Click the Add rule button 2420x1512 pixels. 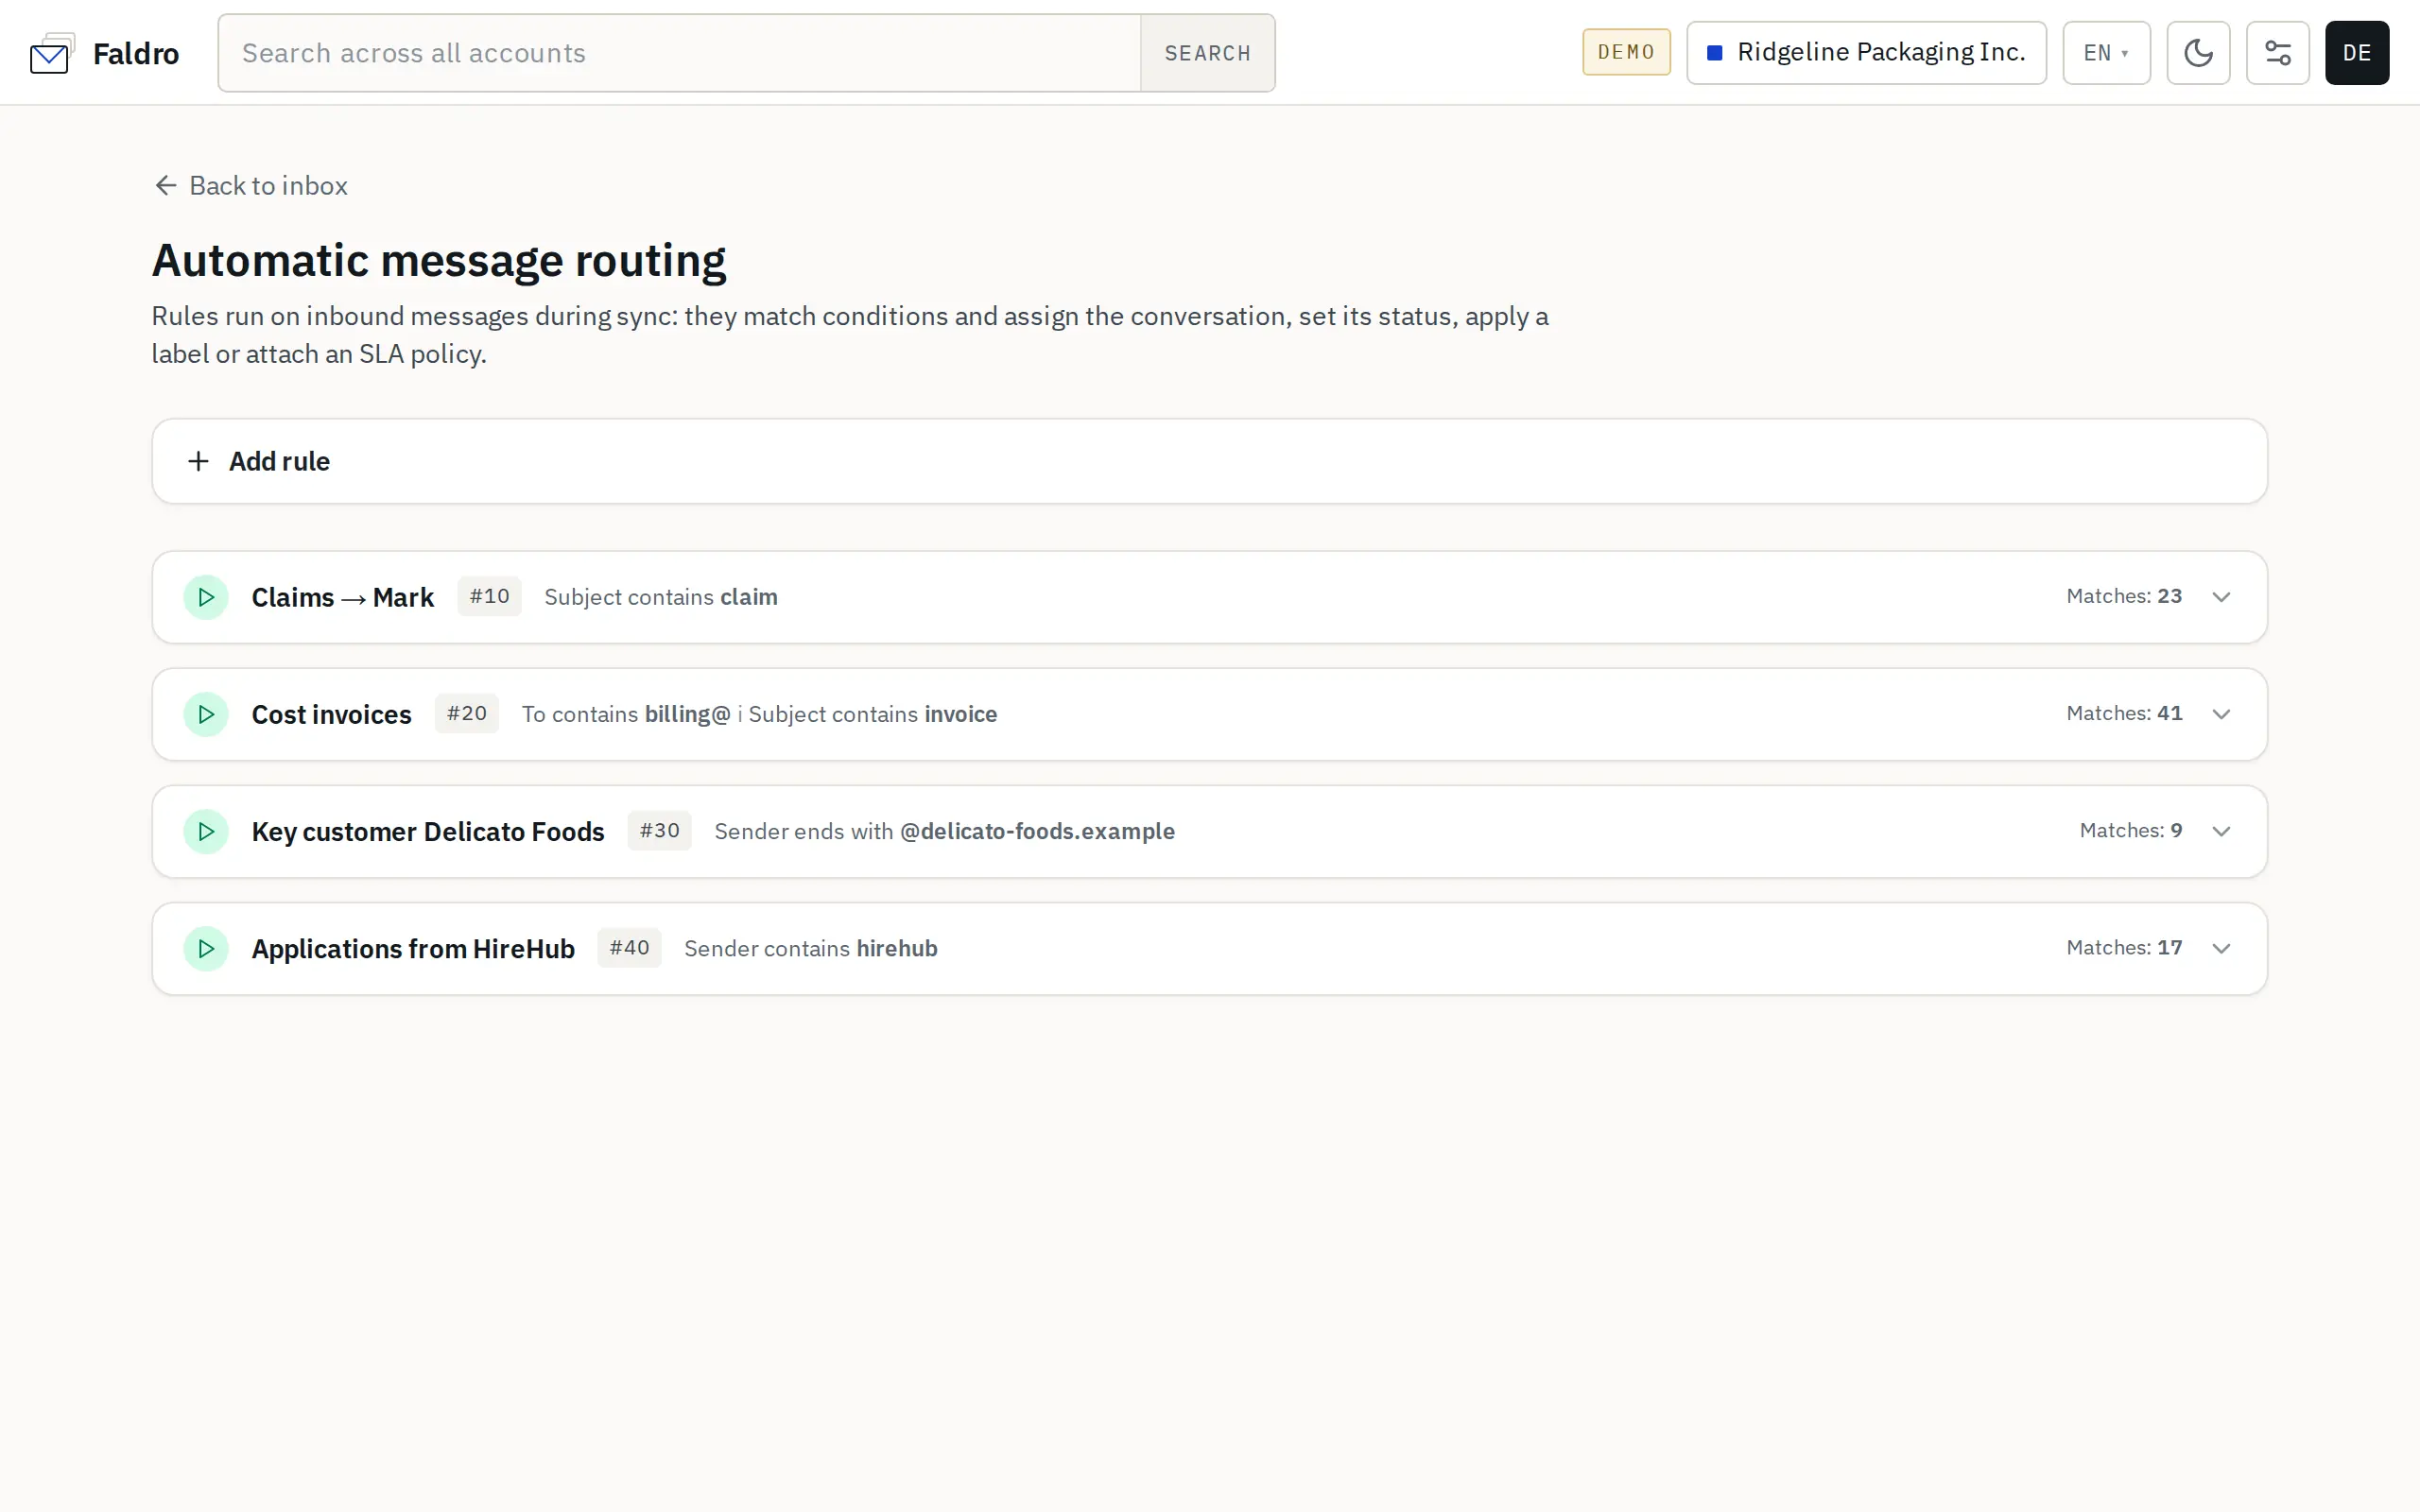tap(1209, 461)
